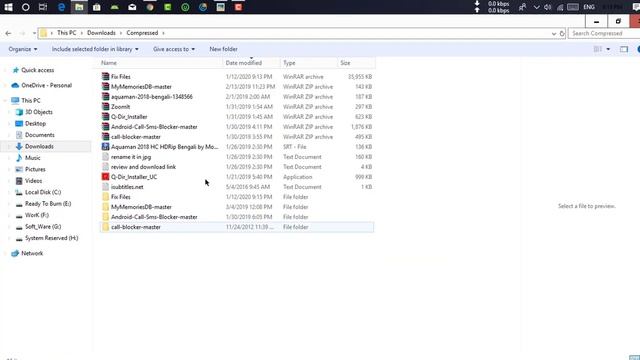Focus the Search Compressed box

(x=604, y=33)
